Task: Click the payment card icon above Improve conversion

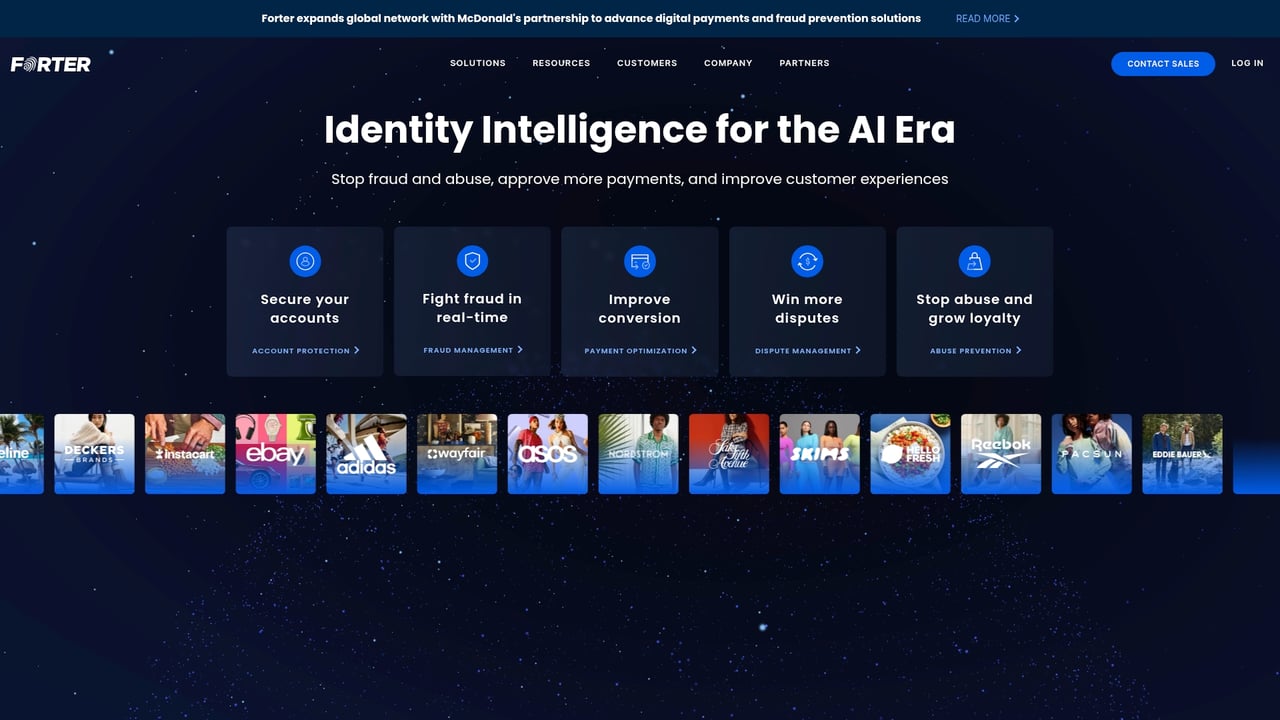Action: (639, 261)
